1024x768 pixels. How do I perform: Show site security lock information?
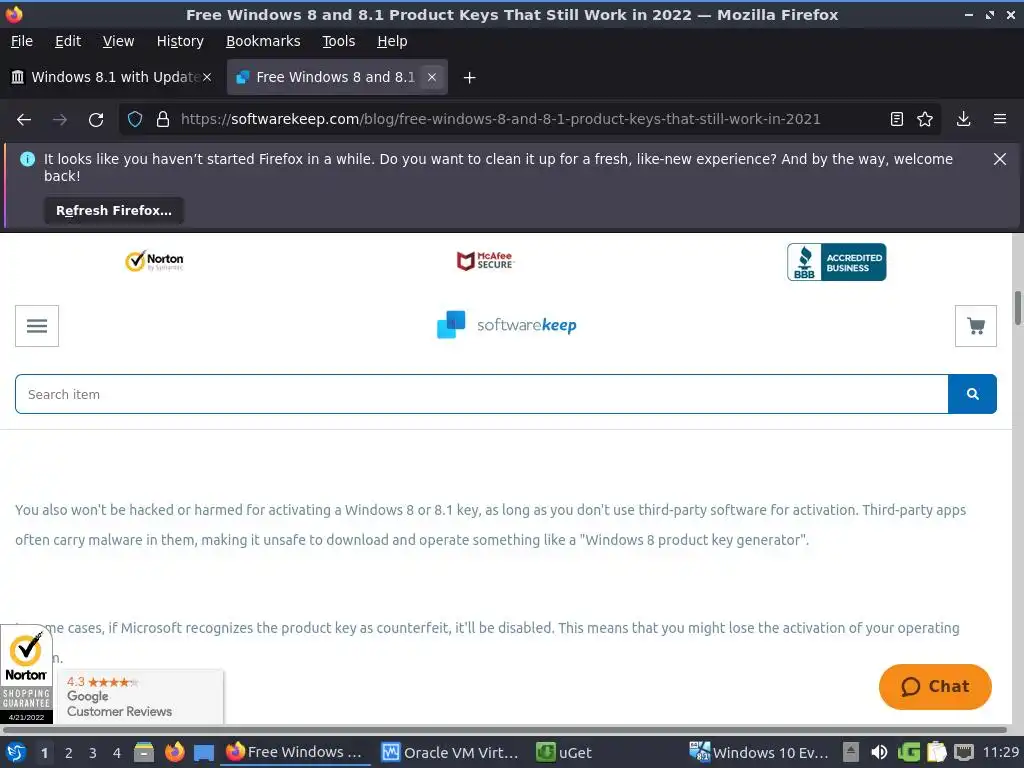[163, 119]
